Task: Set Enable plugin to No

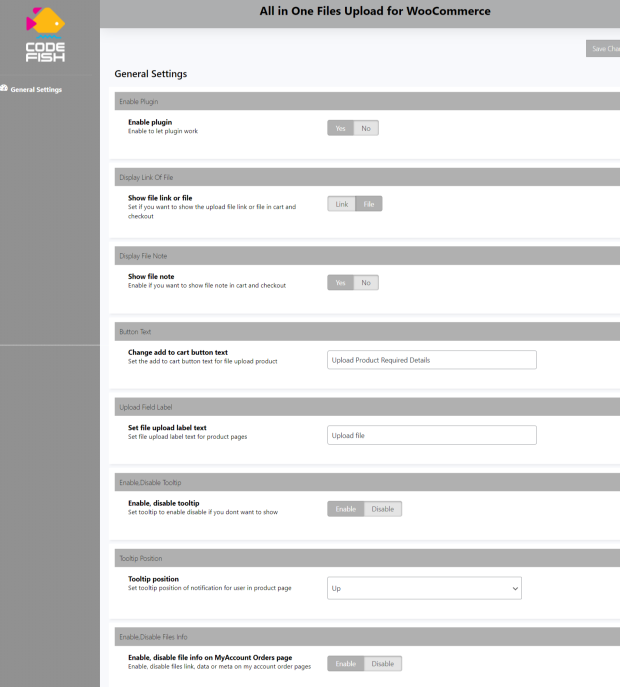Action: tap(366, 128)
